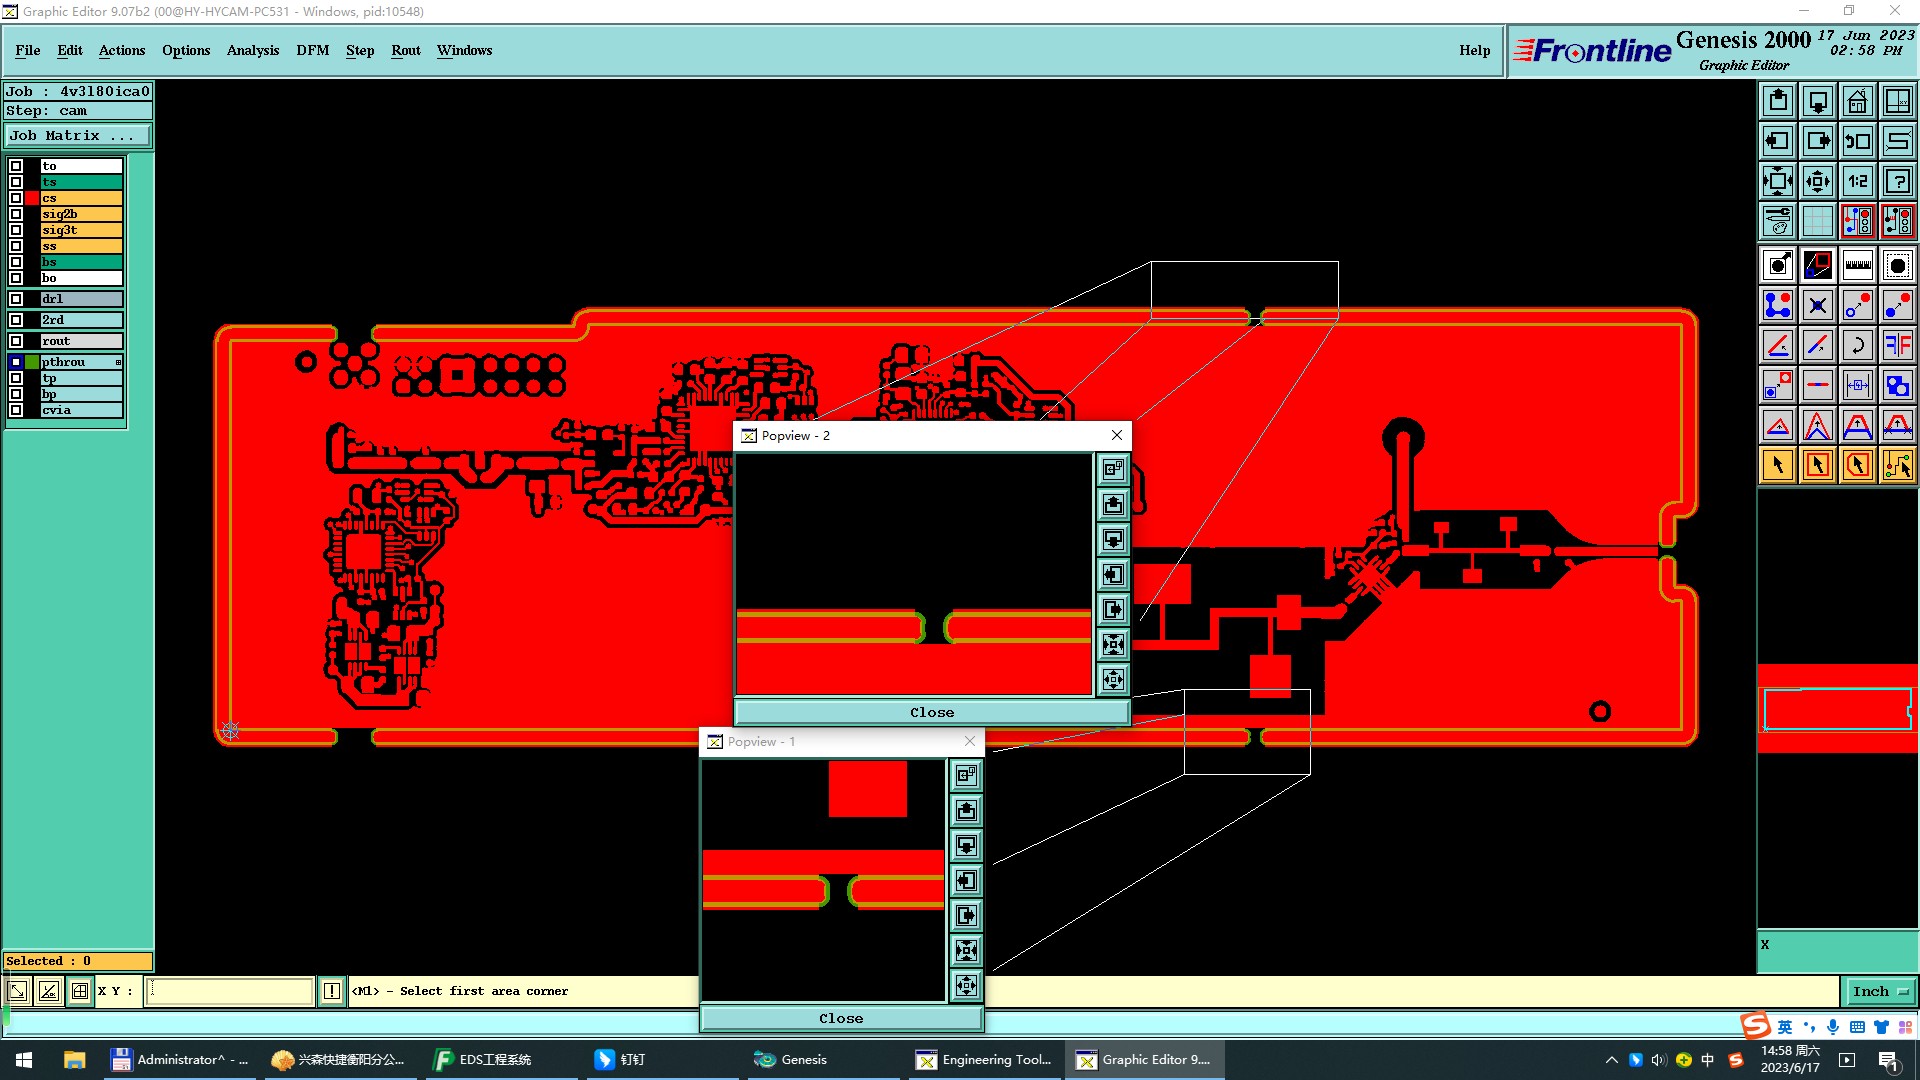Select the measure ruler tool
This screenshot has width=1920, height=1080.
click(1857, 265)
